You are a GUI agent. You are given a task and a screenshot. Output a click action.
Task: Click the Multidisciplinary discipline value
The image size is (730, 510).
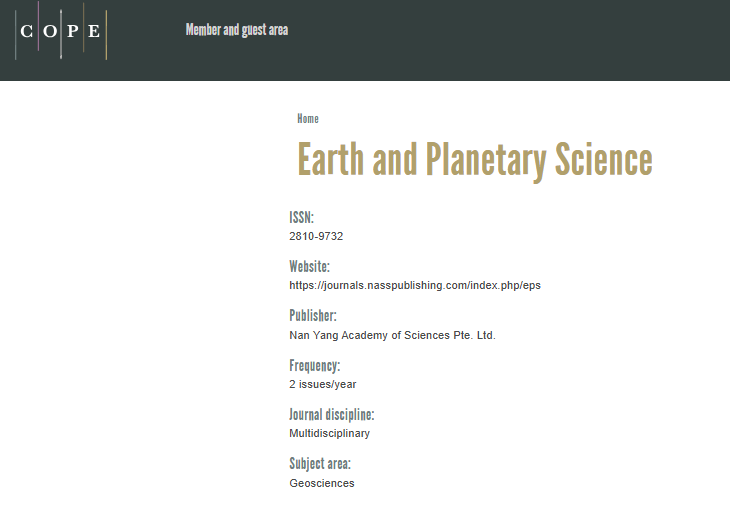coord(330,434)
